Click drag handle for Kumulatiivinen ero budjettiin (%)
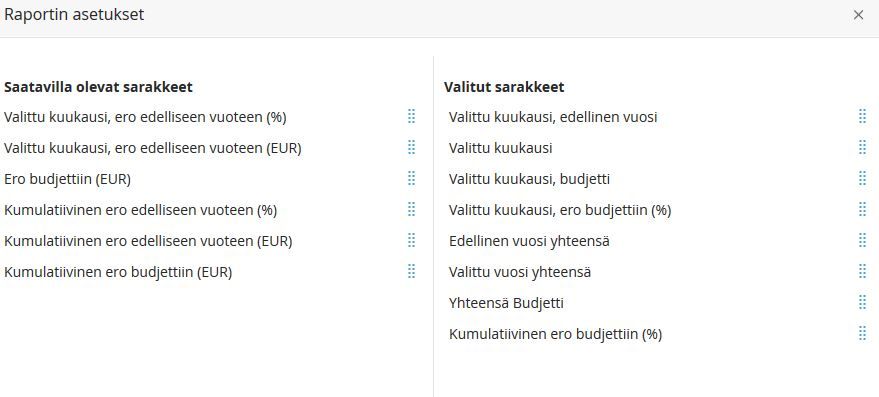 click(863, 333)
